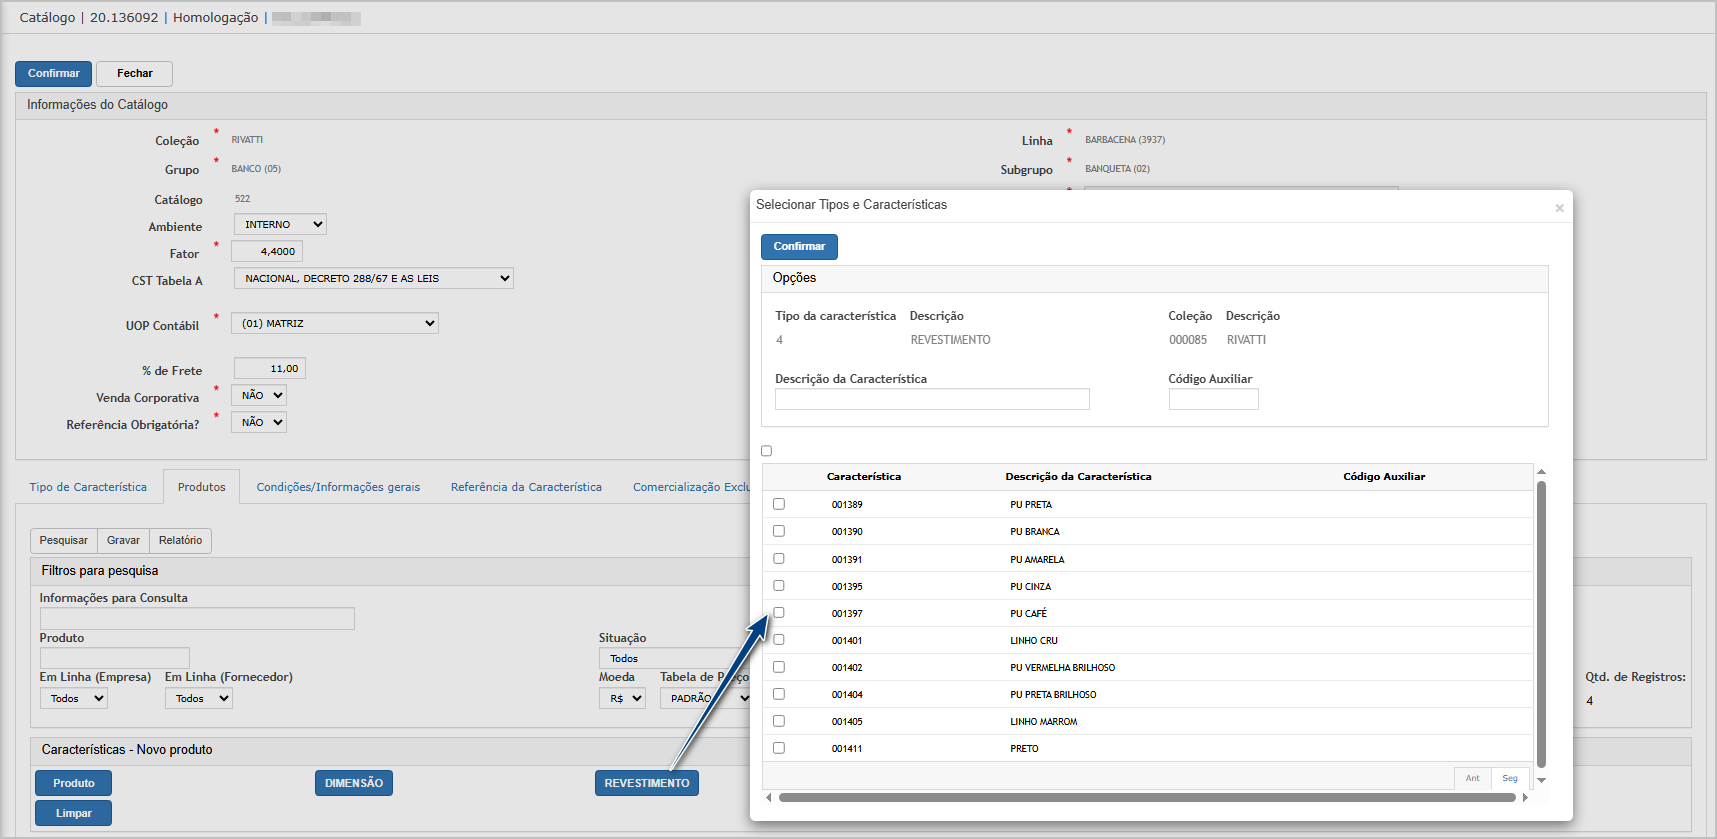This screenshot has width=1717, height=839.
Task: Click the Fechar button
Action: point(134,74)
